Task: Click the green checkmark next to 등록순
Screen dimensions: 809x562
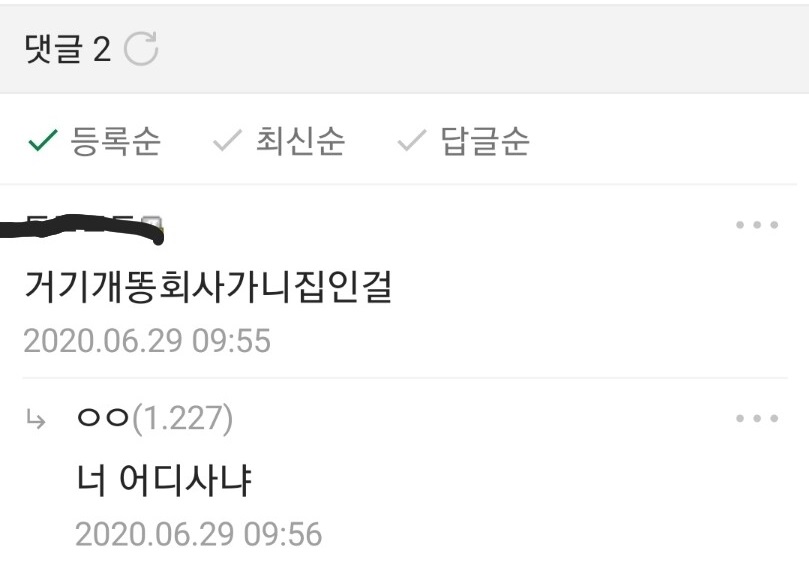Action: [x=43, y=140]
